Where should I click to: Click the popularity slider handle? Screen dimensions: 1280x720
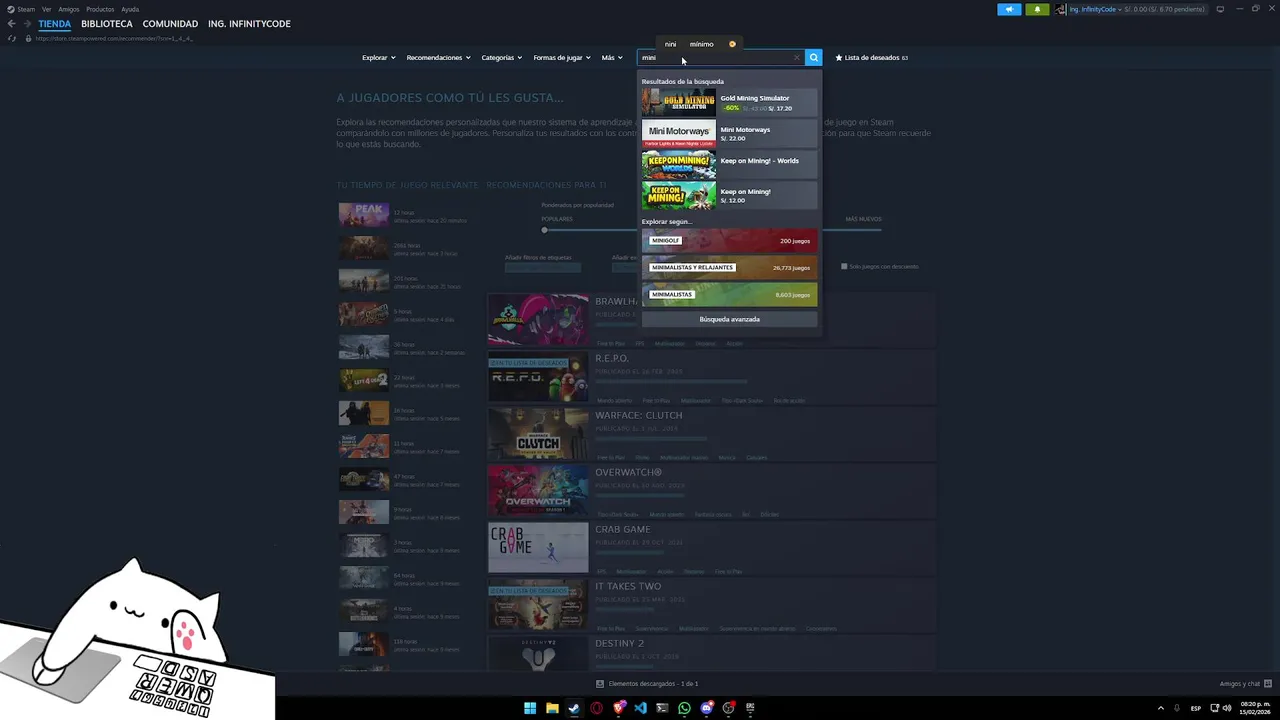[545, 230]
